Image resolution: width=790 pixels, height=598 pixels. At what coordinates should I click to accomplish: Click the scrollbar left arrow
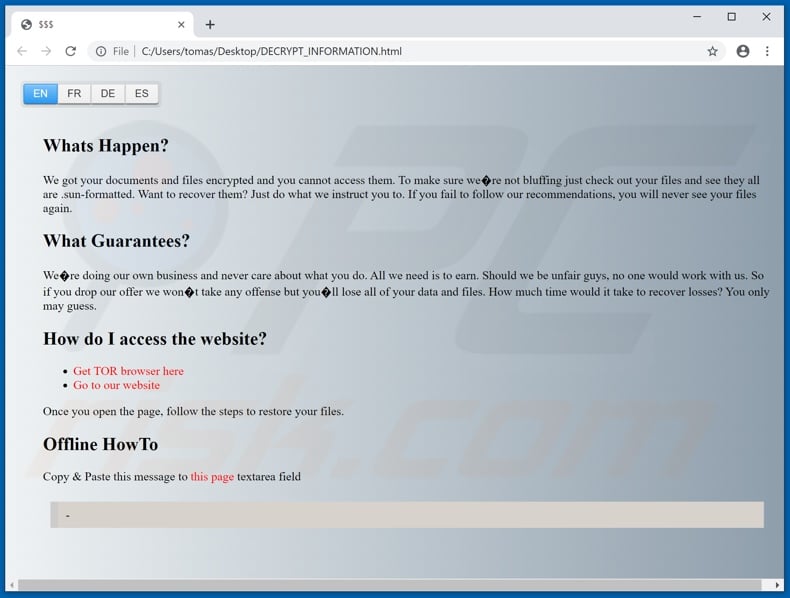[12, 585]
